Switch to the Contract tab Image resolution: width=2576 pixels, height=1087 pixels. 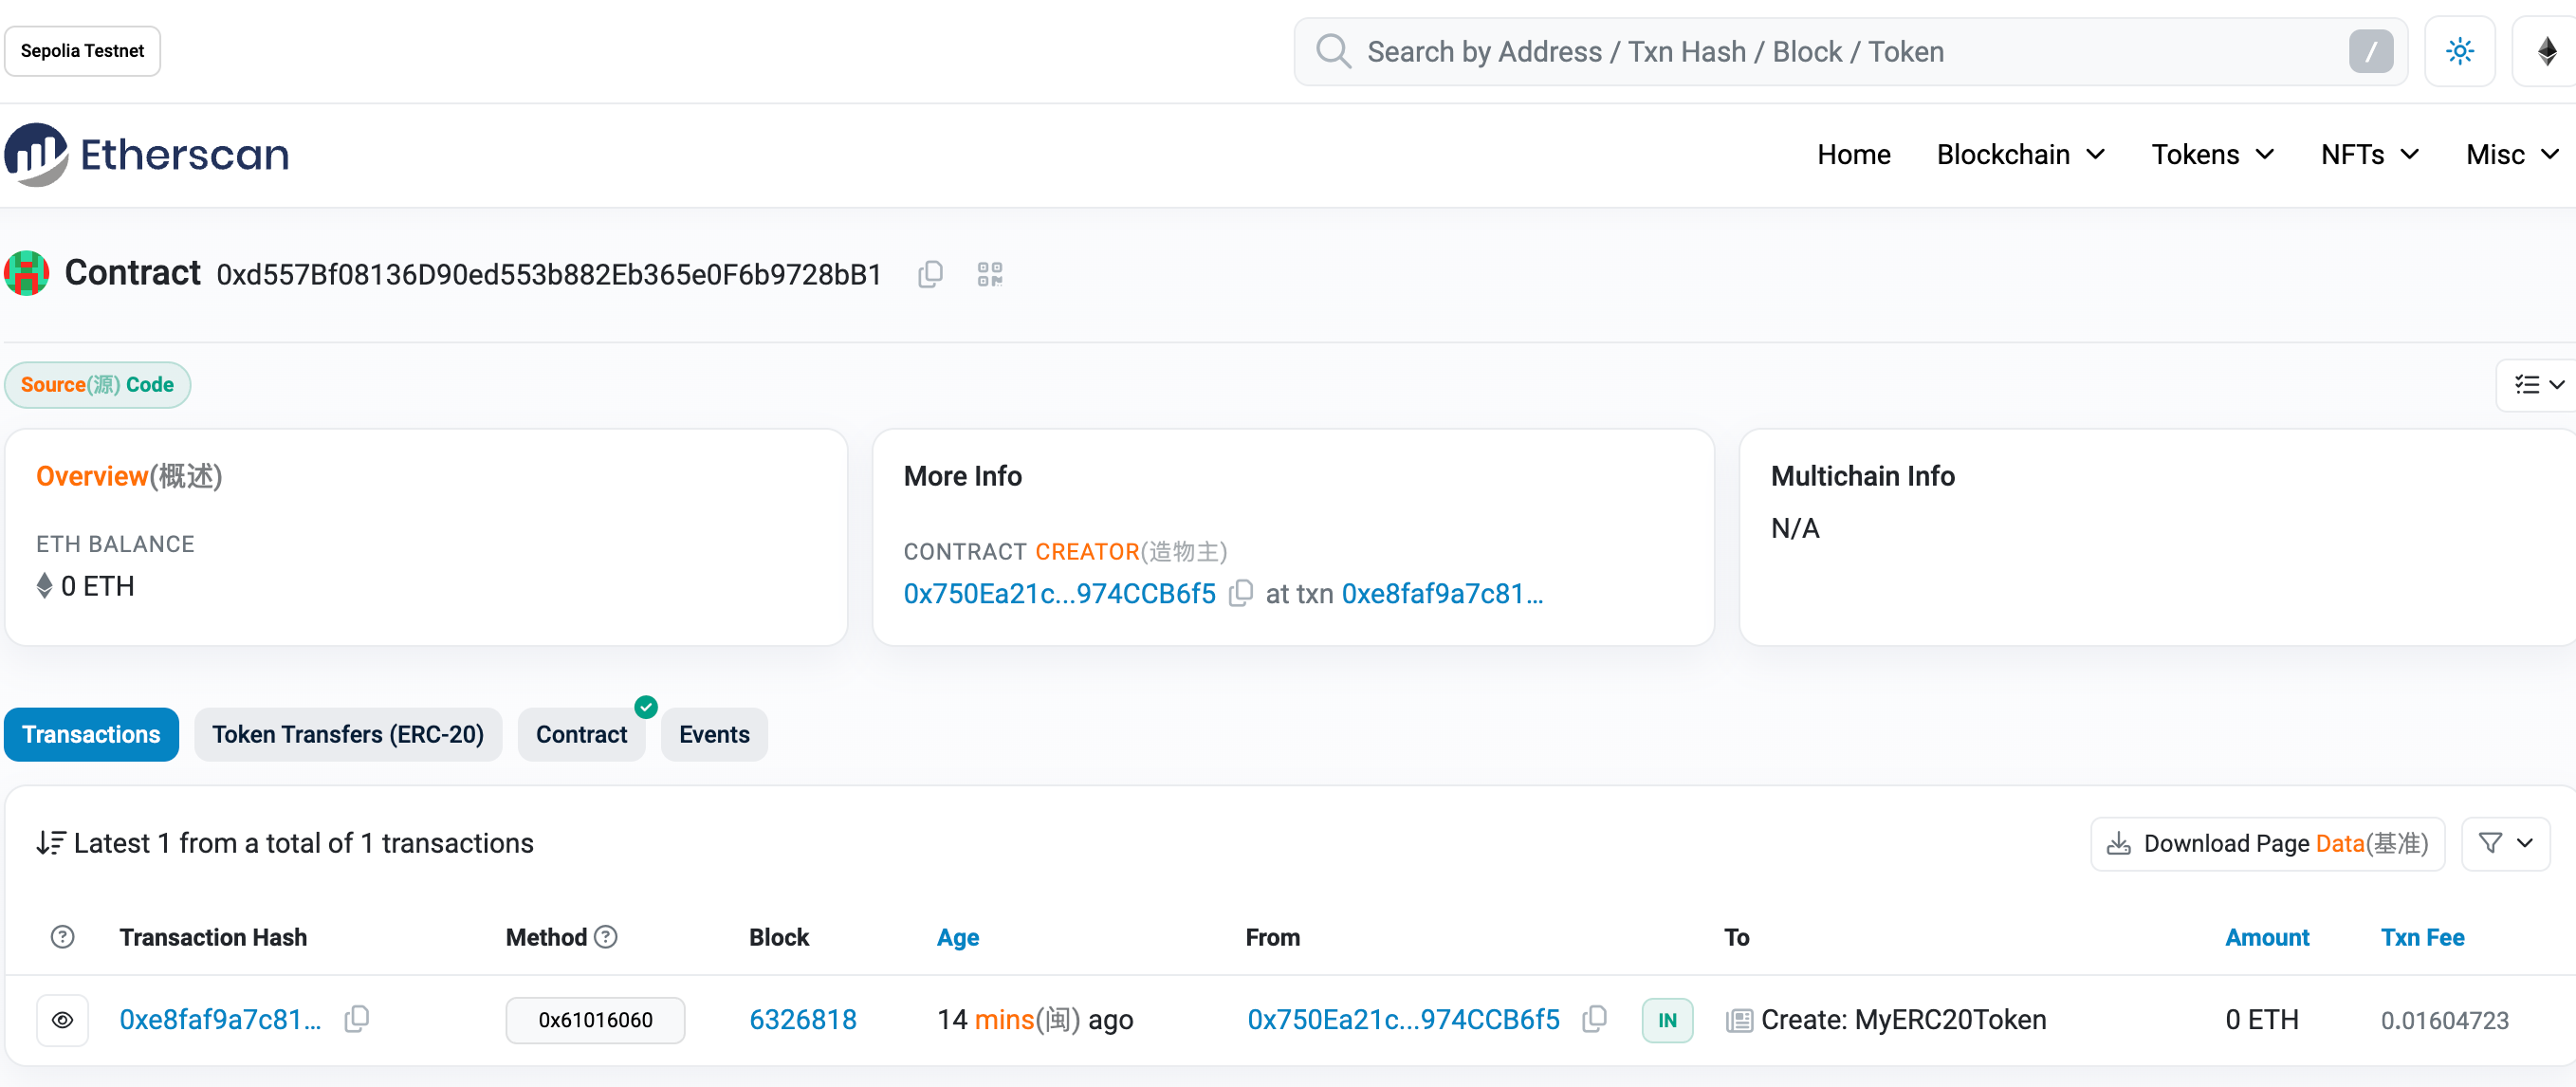[x=581, y=735]
